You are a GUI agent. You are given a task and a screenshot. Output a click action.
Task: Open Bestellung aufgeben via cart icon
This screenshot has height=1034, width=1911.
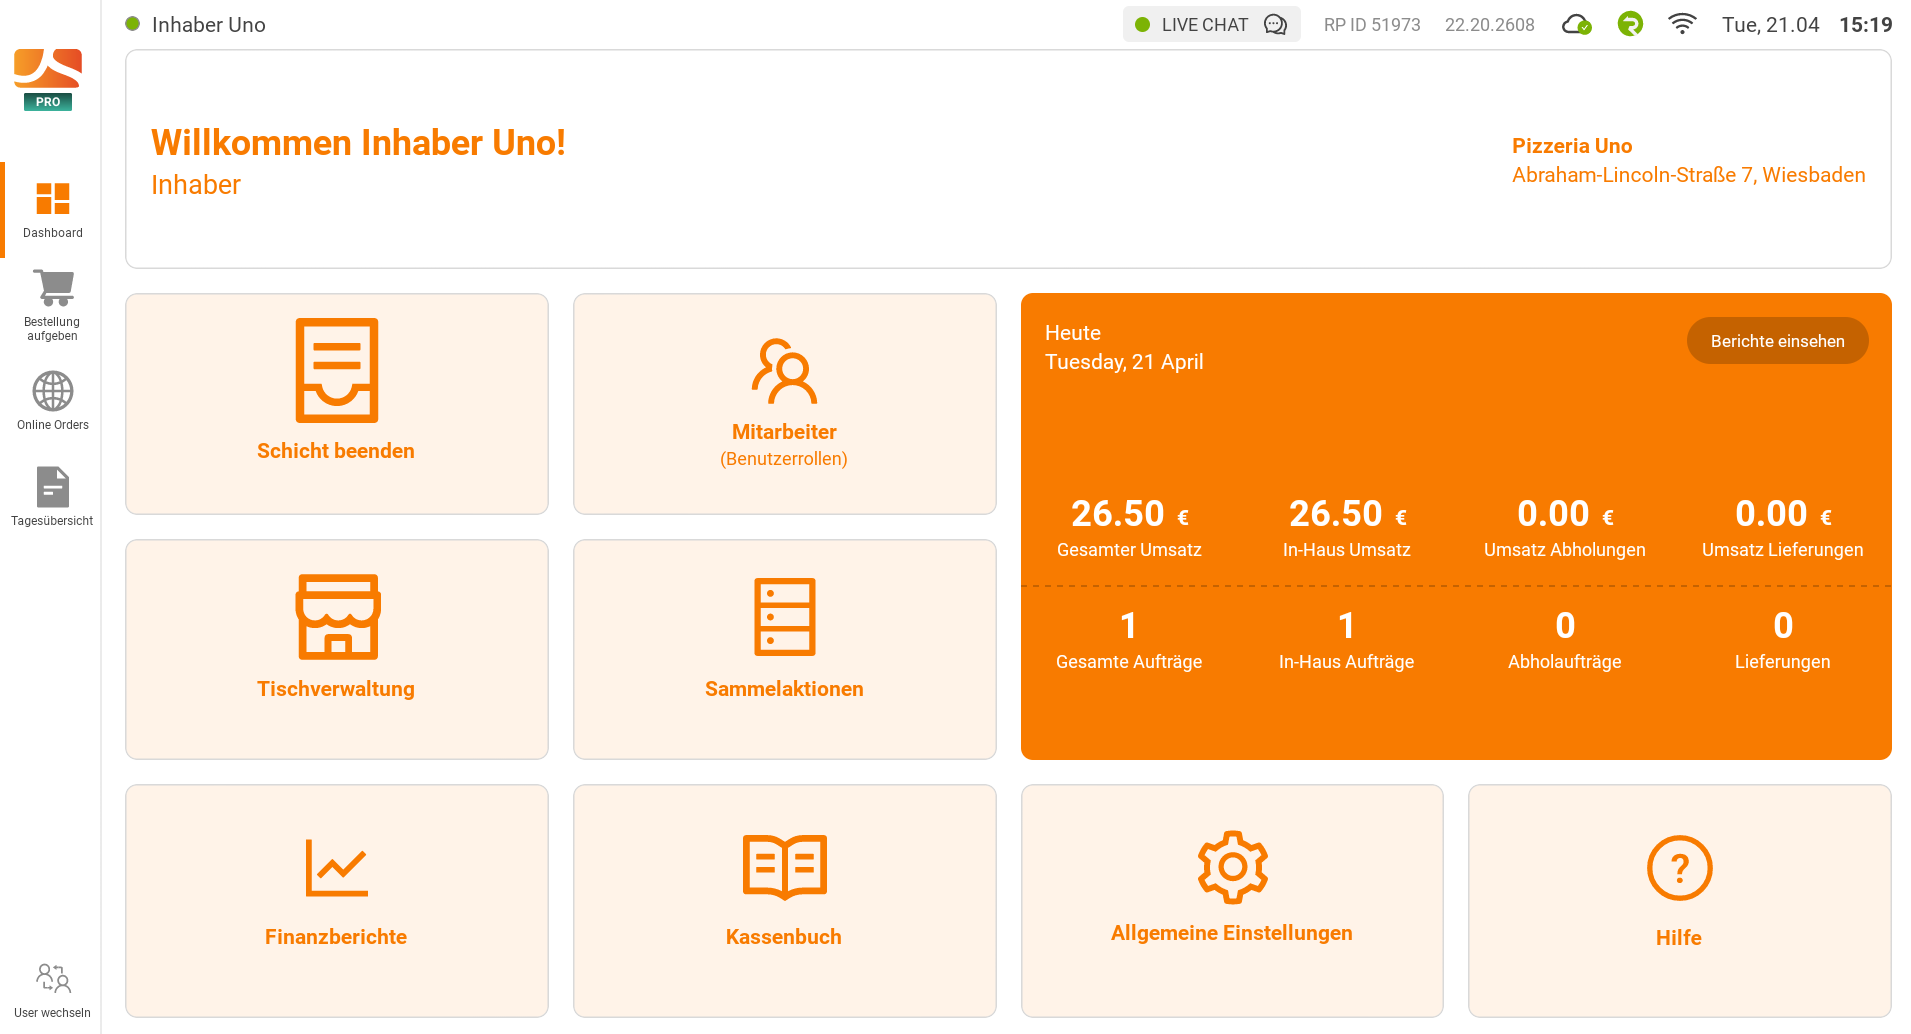pyautogui.click(x=52, y=300)
